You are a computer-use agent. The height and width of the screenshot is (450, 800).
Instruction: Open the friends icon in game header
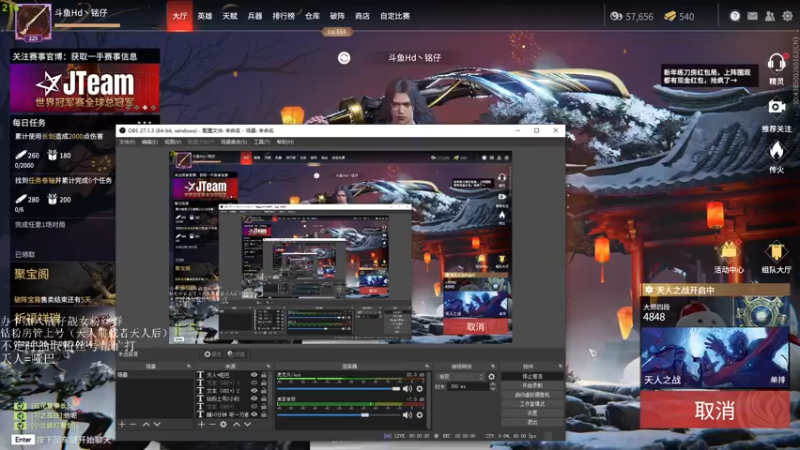click(770, 16)
